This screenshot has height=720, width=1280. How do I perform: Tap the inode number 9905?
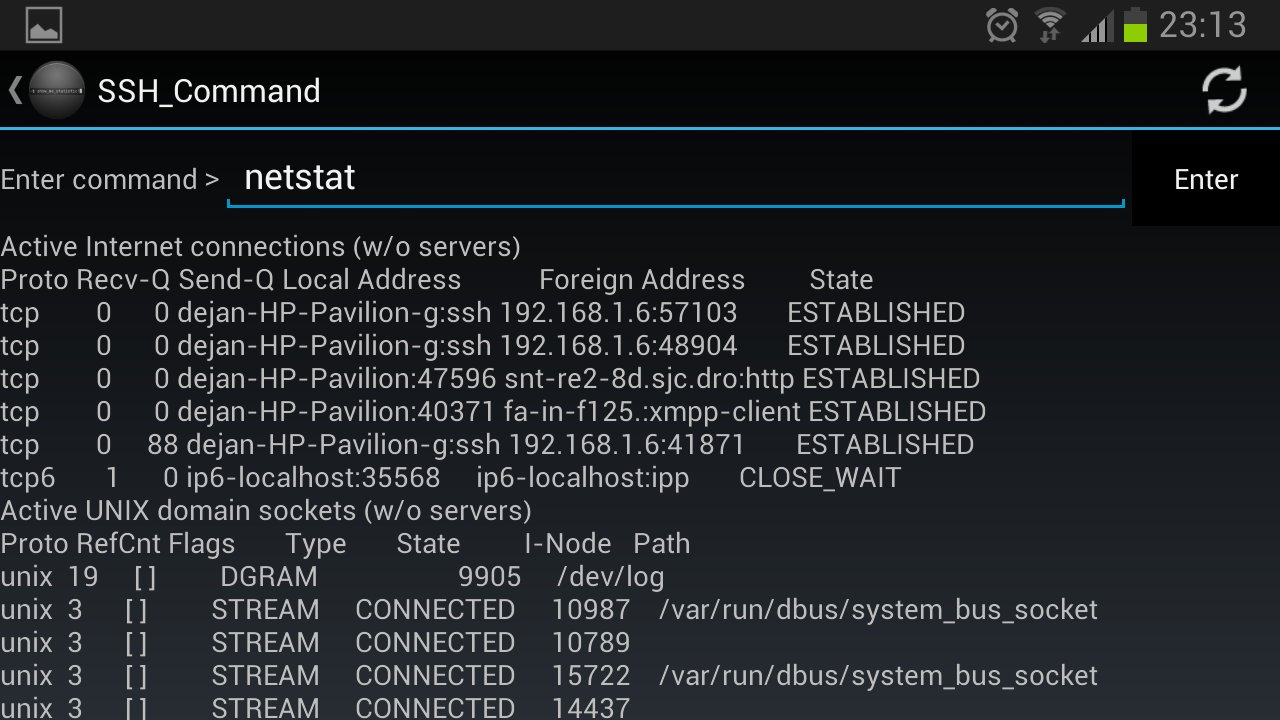[490, 577]
